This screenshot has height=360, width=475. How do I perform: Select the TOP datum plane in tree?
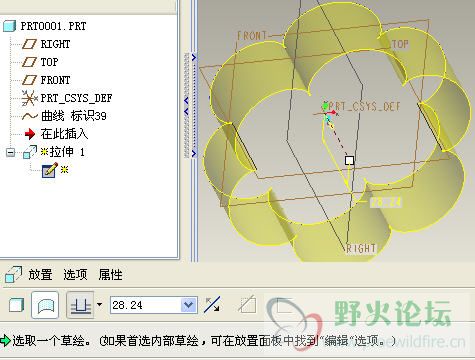tap(49, 62)
